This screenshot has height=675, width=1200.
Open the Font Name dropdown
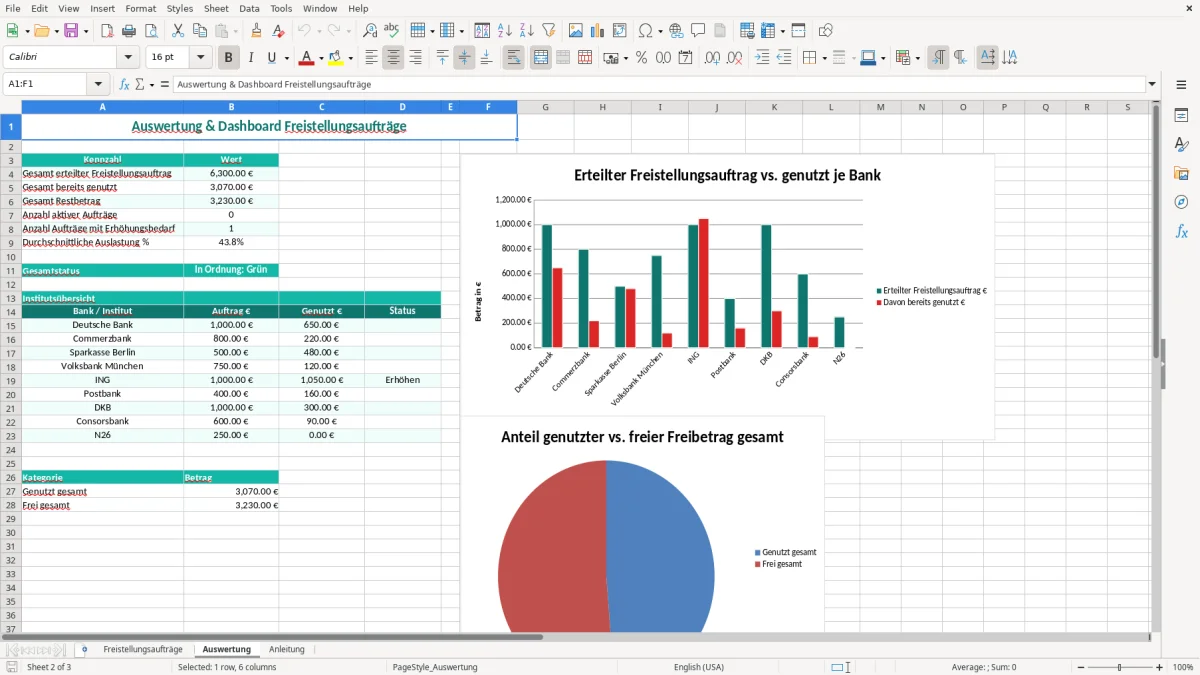[x=128, y=58]
